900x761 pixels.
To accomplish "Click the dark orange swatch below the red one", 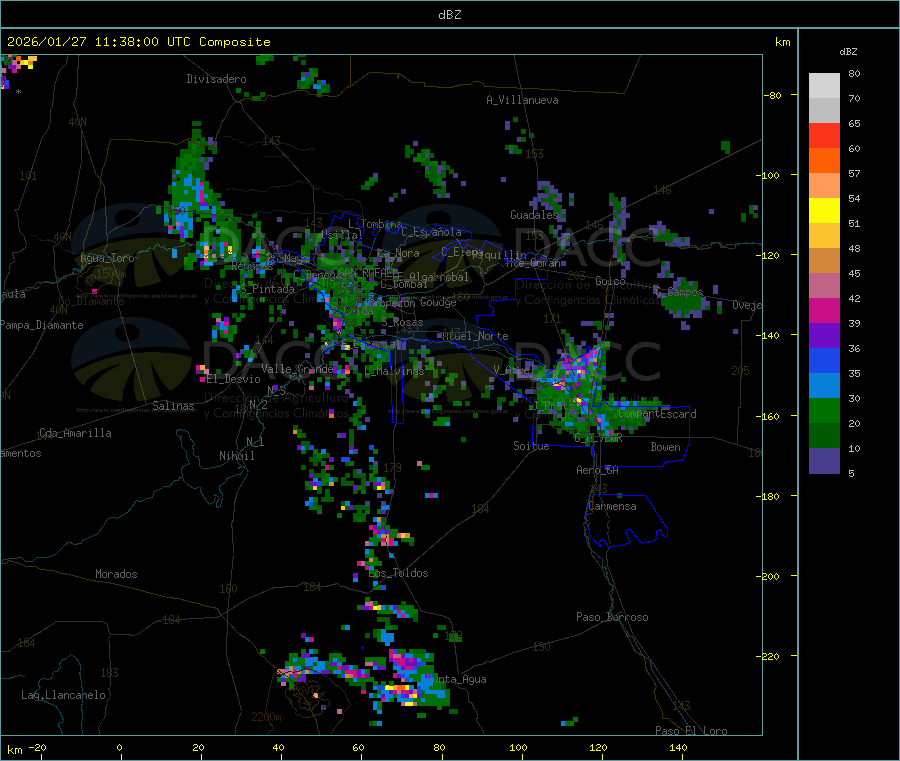I will point(824,161).
